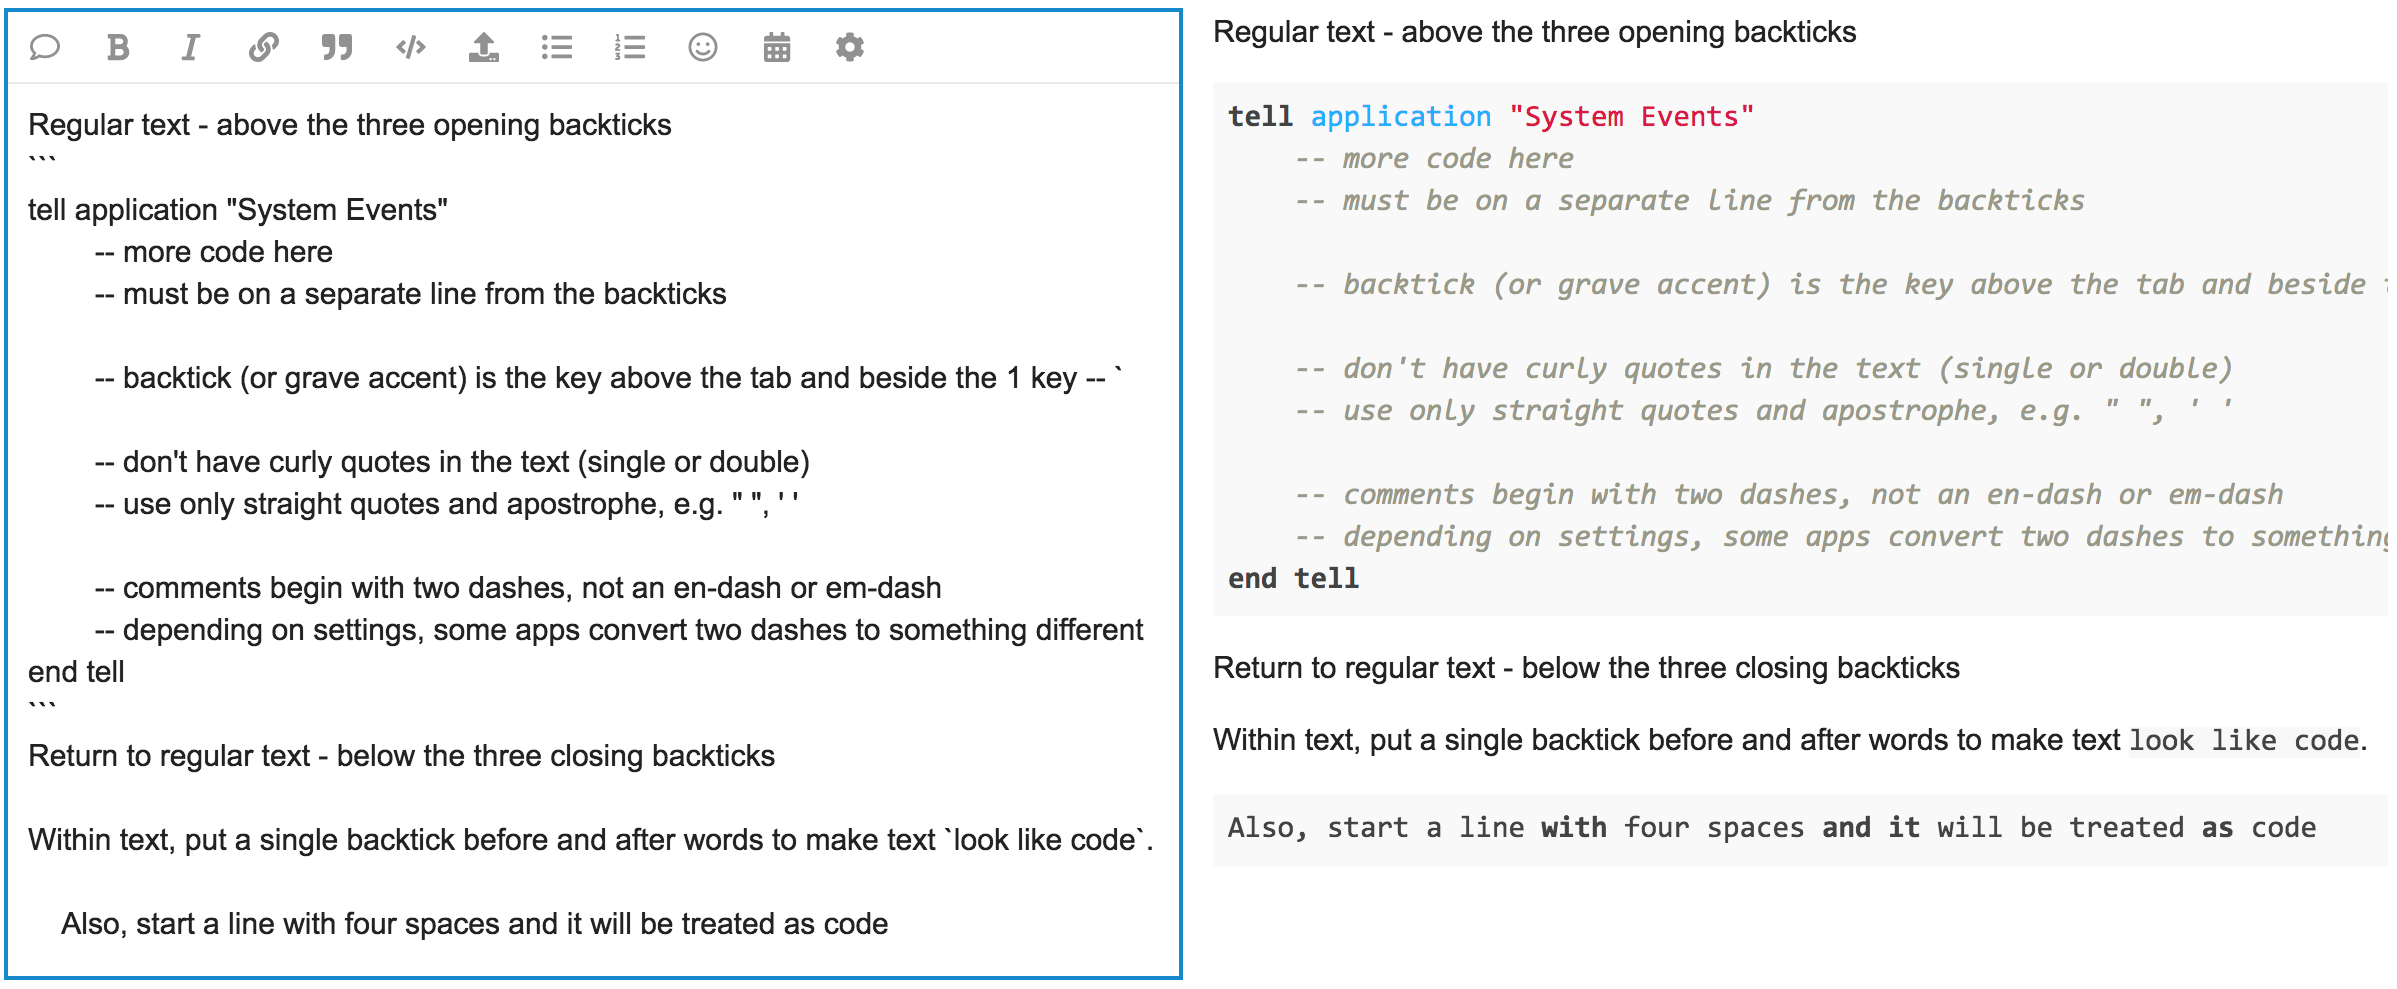This screenshot has width=2397, height=989.
Task: Click the opening three backticks in editor
Action: pos(42,161)
